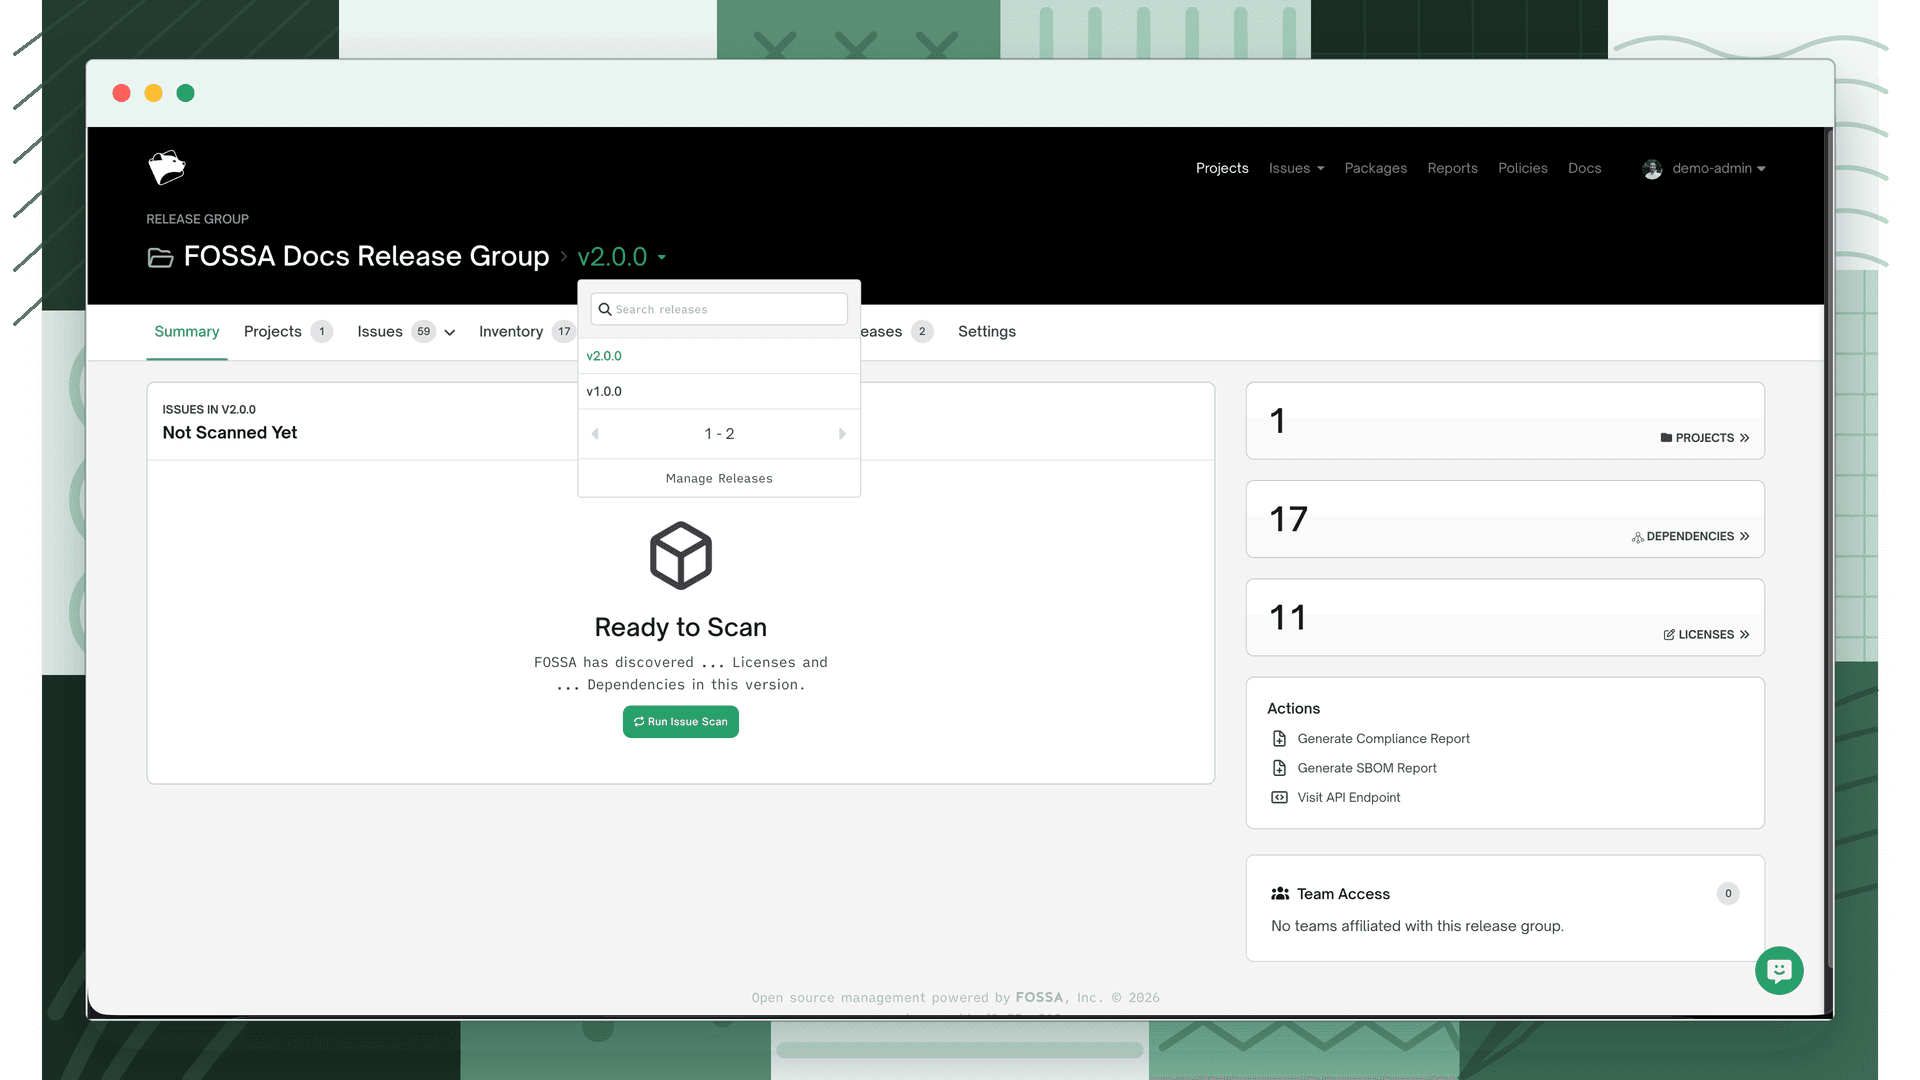Viewport: 1920px width, 1080px height.
Task: Click the page vertical scrollbar
Action: [x=1829, y=550]
